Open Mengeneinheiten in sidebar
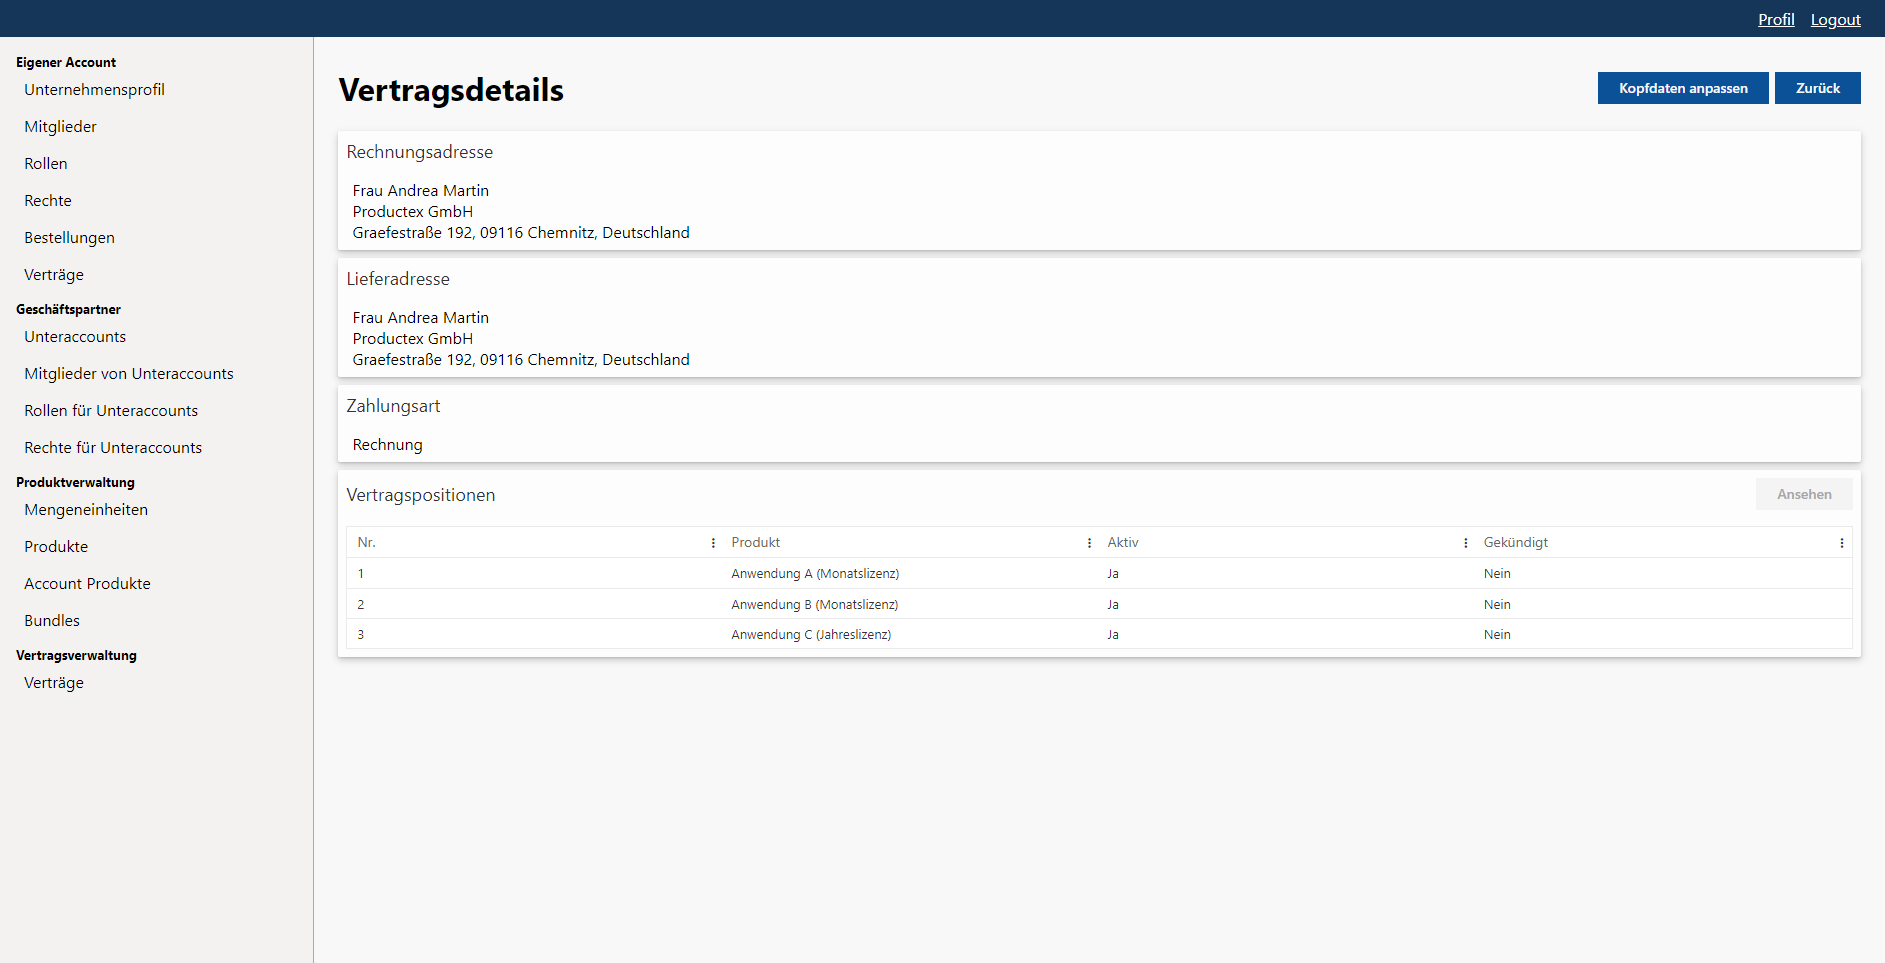This screenshot has height=963, width=1885. pos(86,510)
